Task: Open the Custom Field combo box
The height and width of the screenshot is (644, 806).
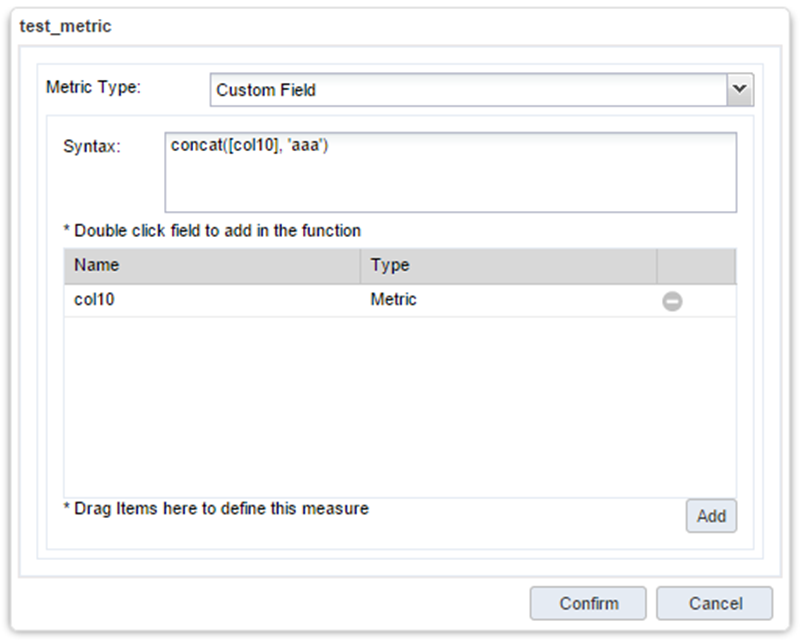Action: [468, 90]
